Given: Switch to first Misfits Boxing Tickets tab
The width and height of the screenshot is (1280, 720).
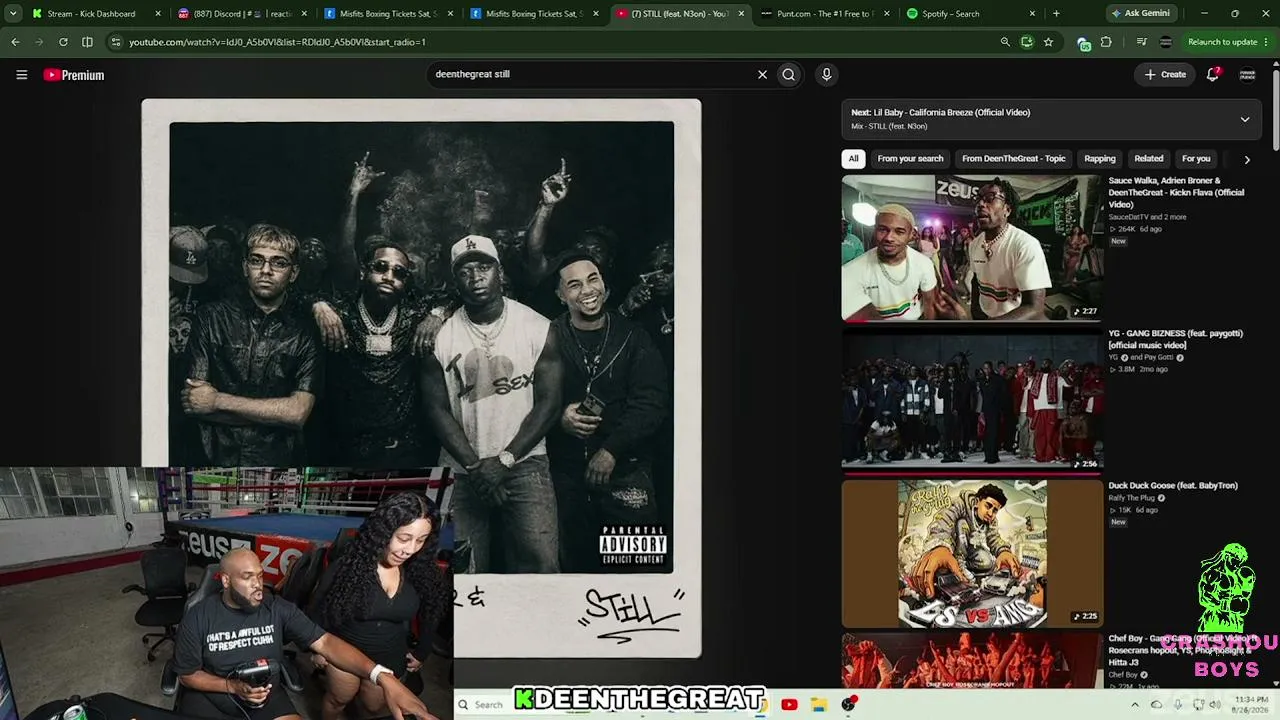Looking at the screenshot, I should coord(388,14).
